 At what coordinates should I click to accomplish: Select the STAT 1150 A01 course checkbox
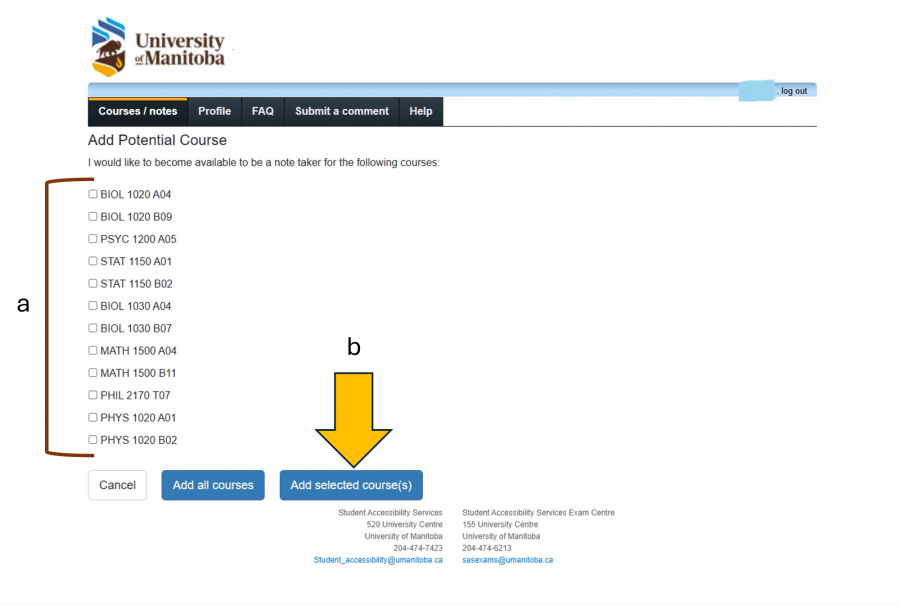pos(92,261)
